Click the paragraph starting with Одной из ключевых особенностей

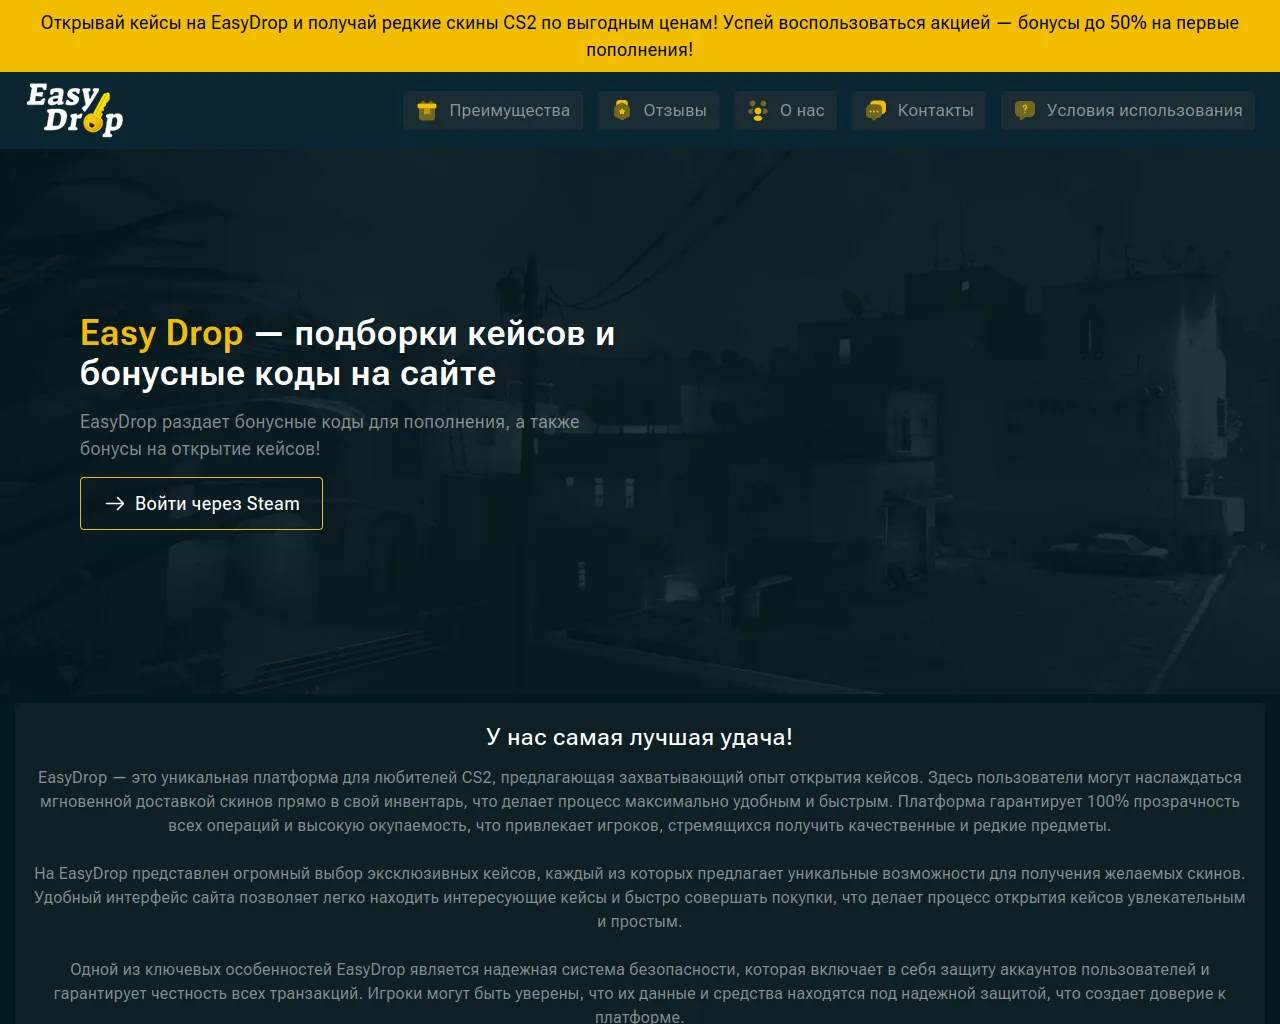pyautogui.click(x=640, y=993)
